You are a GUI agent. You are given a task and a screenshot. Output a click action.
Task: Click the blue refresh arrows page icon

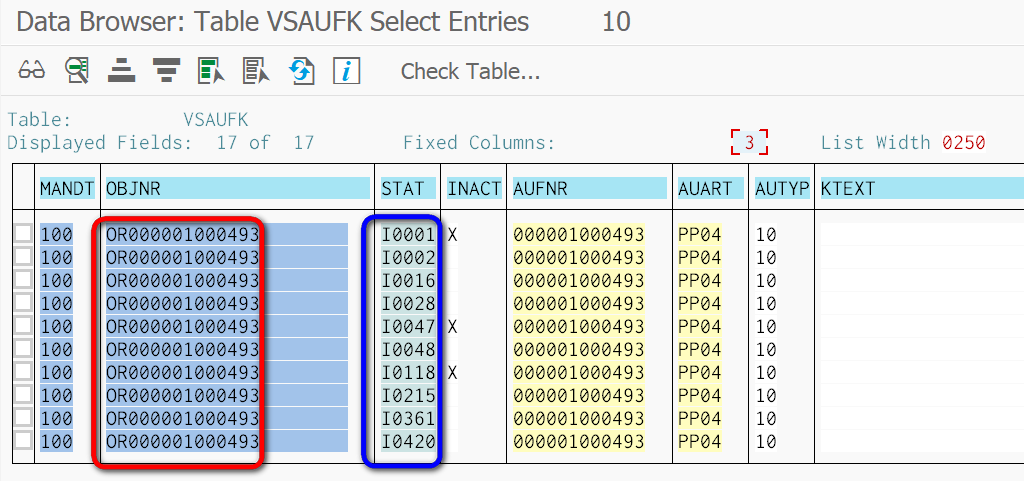[x=301, y=70]
